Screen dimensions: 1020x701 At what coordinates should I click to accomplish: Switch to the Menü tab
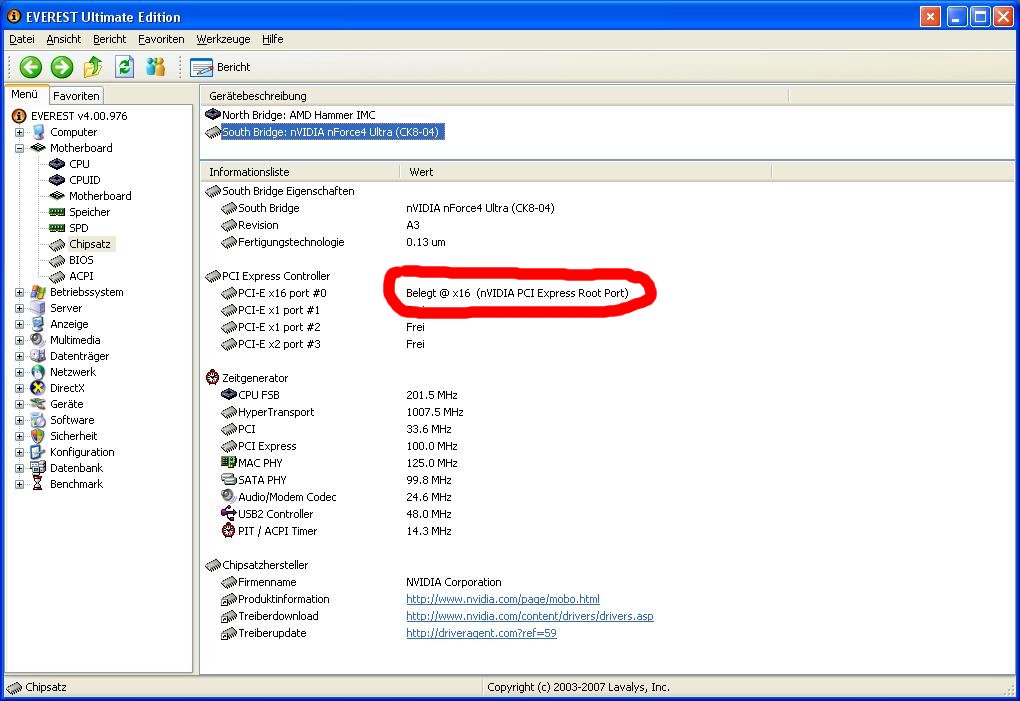(x=25, y=94)
